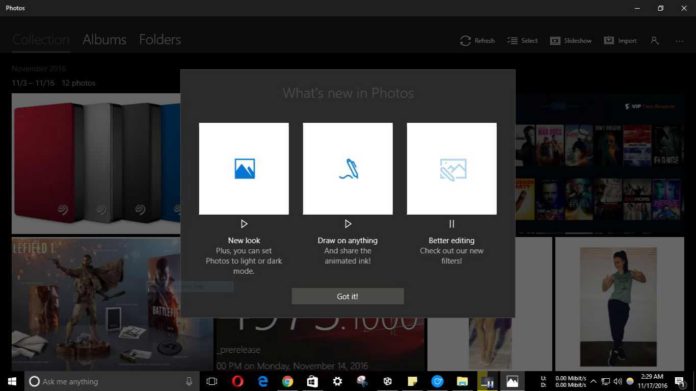Restore the Photos window

pyautogui.click(x=660, y=8)
